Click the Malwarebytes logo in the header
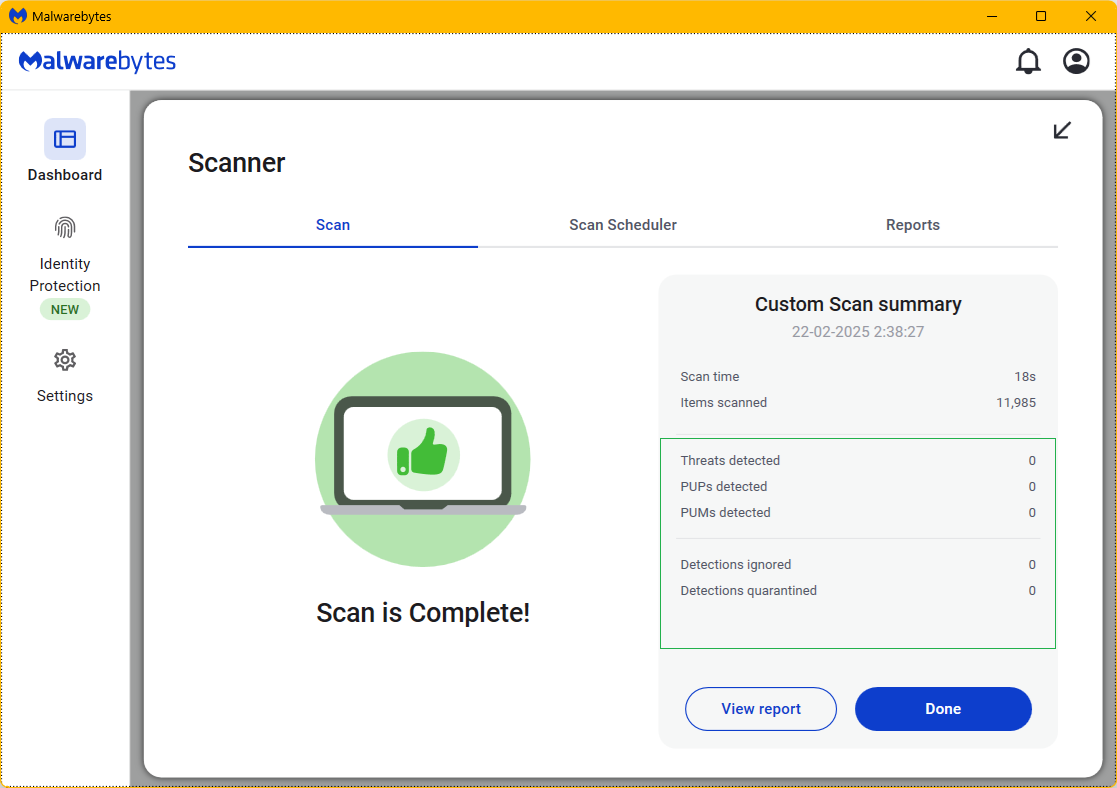 97,61
